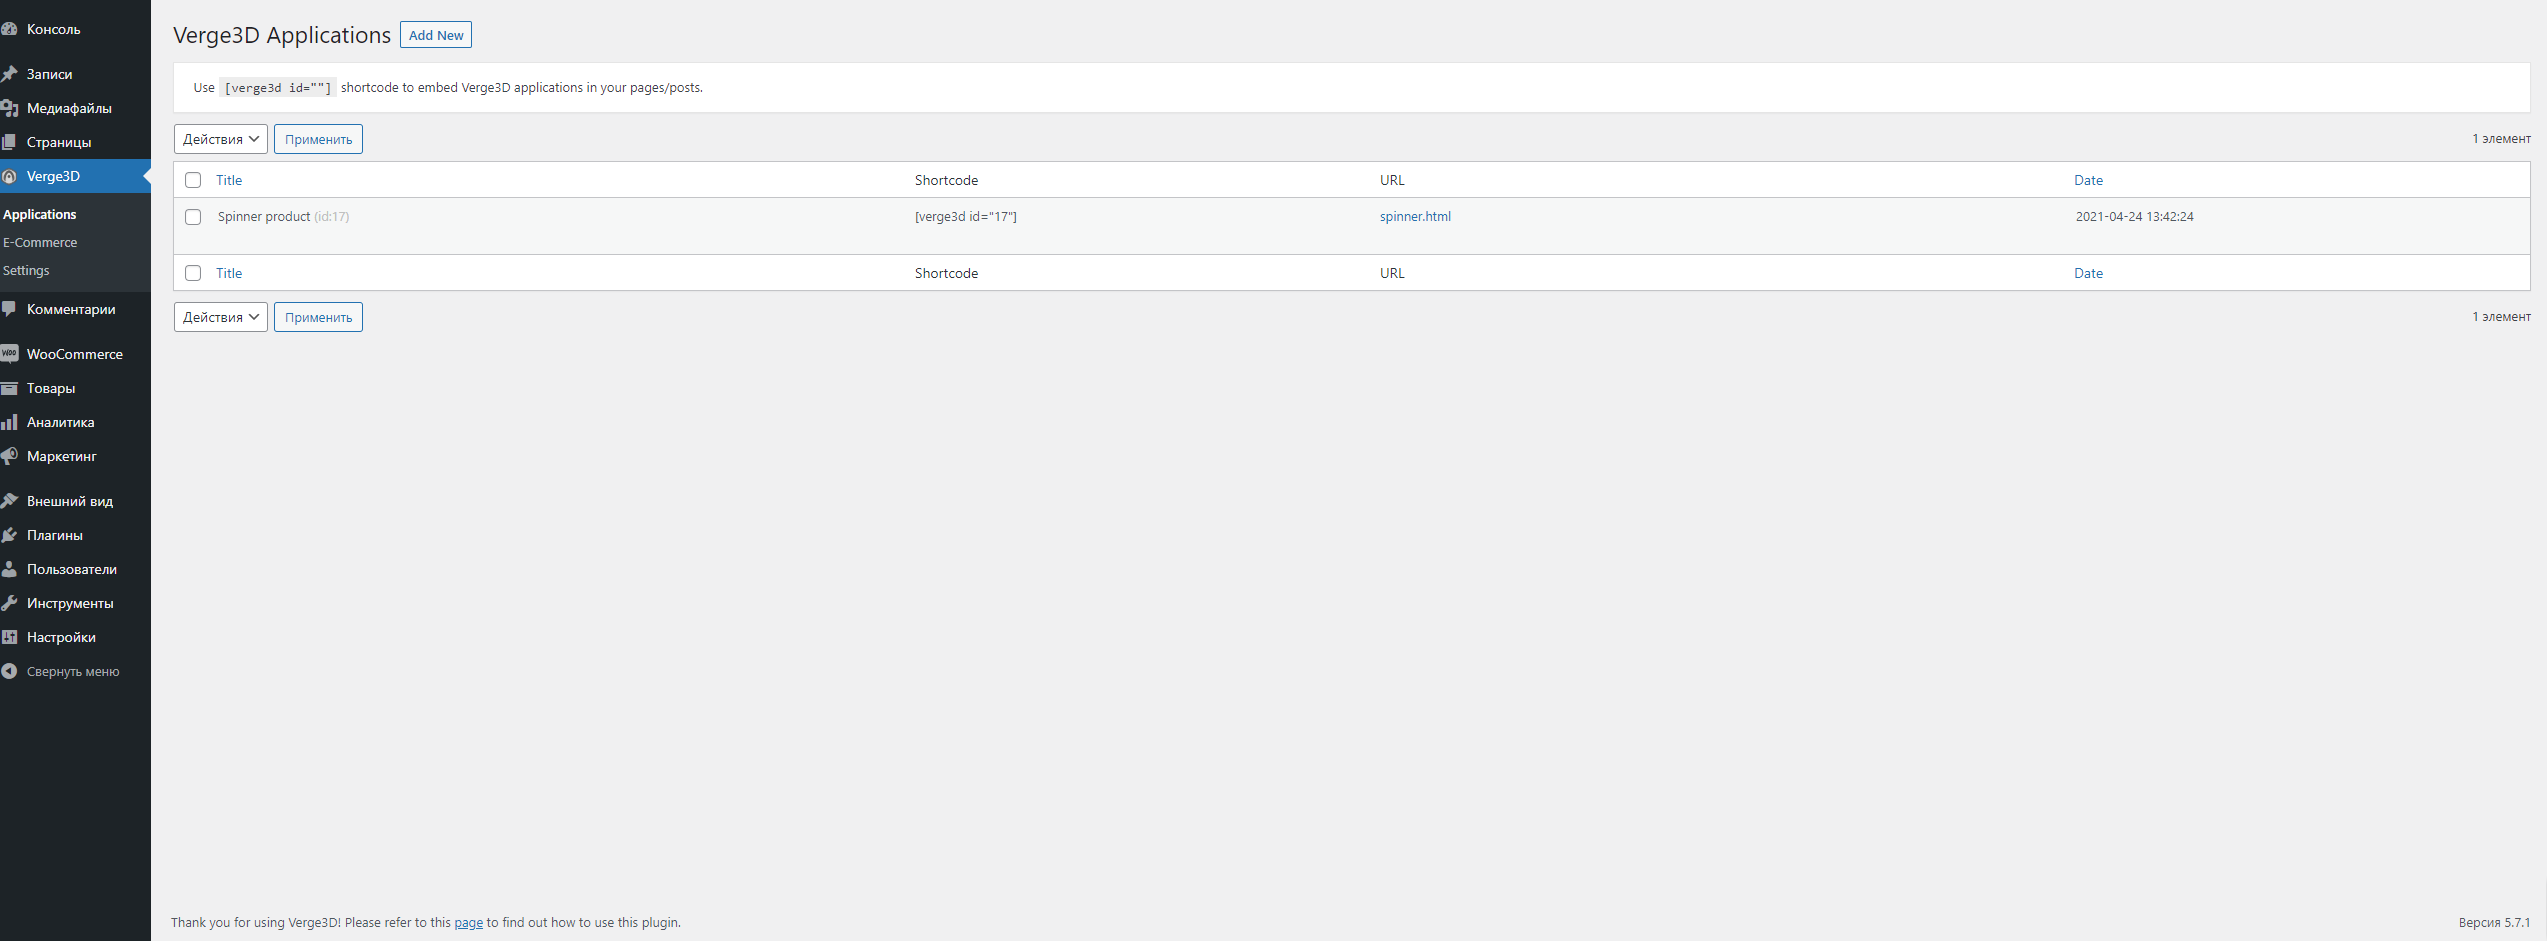Viewport: 2547px width, 941px height.
Task: Click the [verge3d id="17"] shortcode cell
Action: (966, 216)
